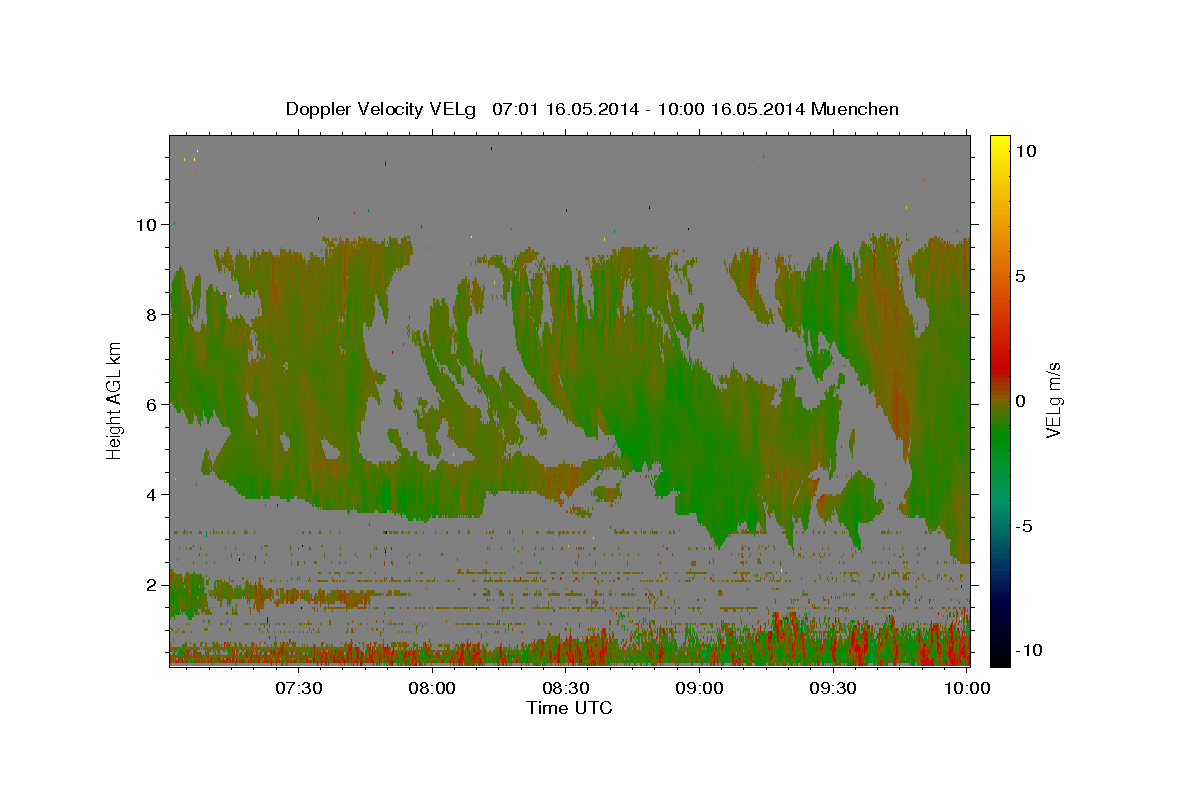Click the height axis label '10'
Viewport: 1200px width, 800px height.
pos(146,225)
